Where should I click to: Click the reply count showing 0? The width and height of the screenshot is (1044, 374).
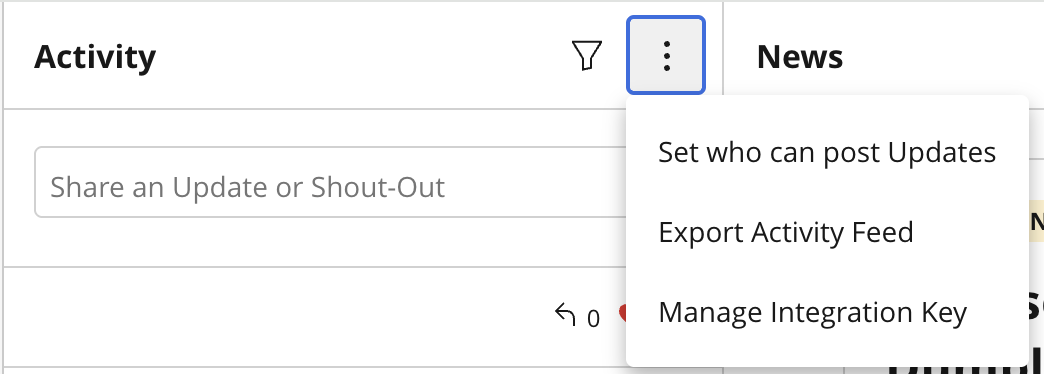click(x=593, y=319)
